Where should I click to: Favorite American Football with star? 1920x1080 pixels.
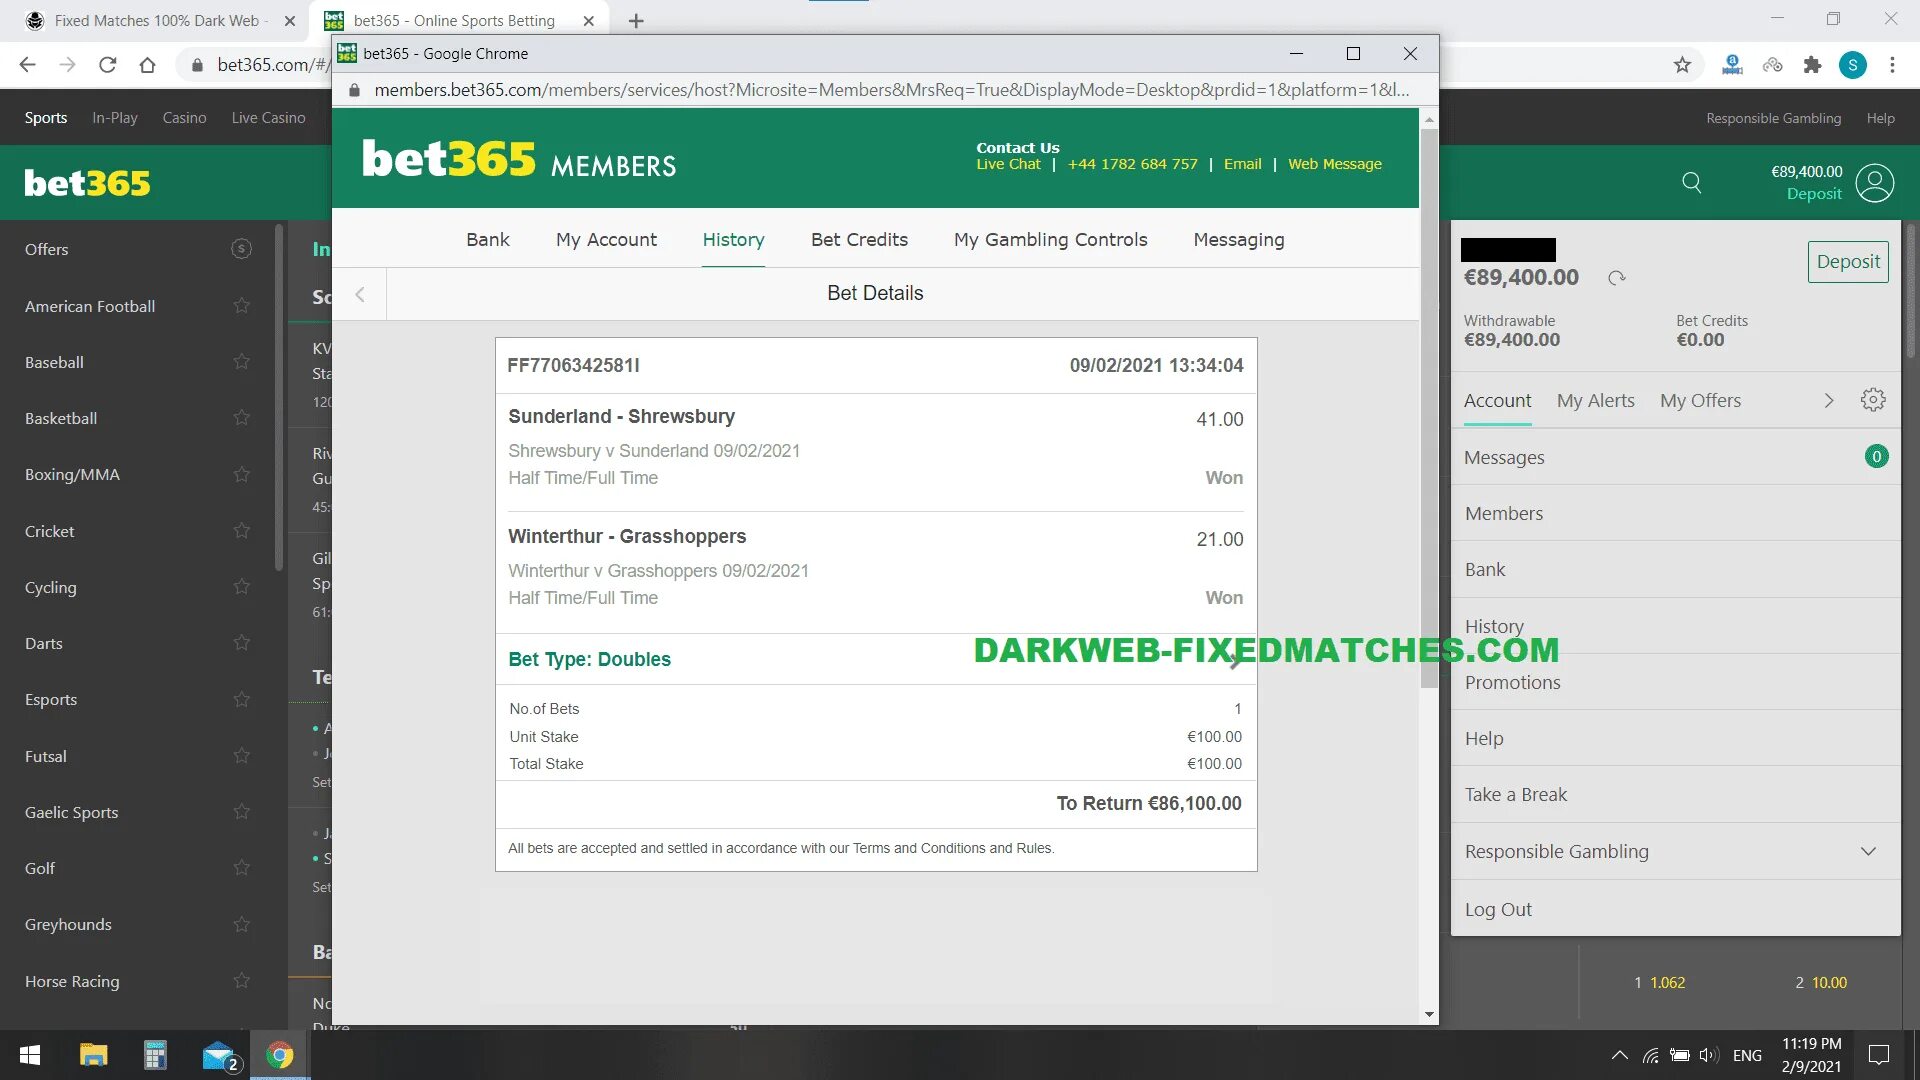click(241, 306)
